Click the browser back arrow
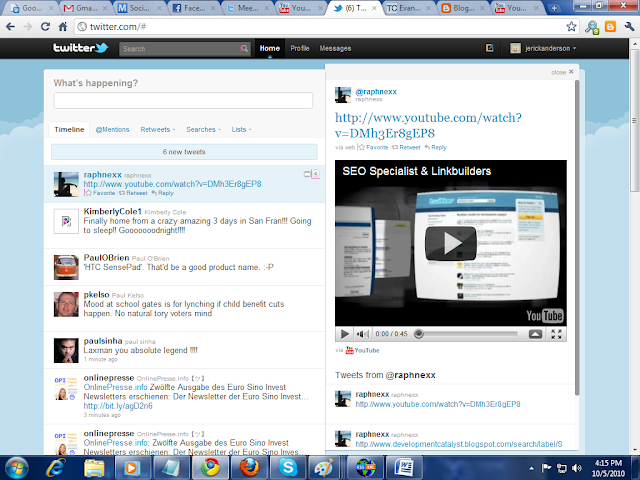 tap(11, 27)
